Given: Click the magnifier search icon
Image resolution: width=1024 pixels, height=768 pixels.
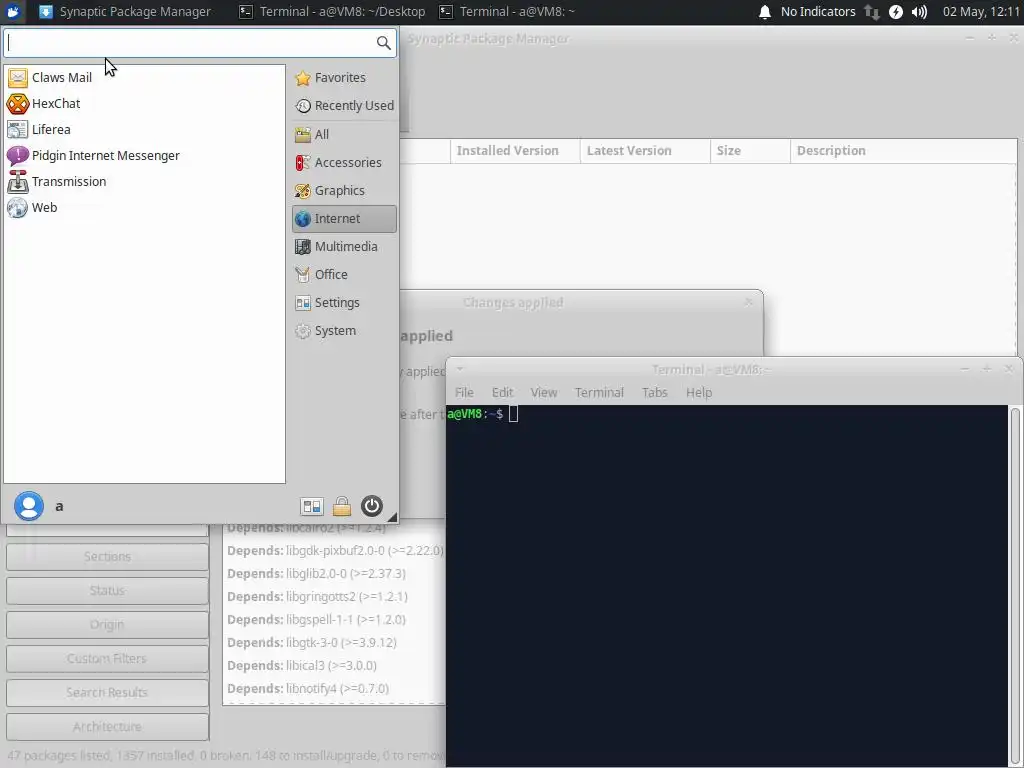Looking at the screenshot, I should [x=383, y=43].
